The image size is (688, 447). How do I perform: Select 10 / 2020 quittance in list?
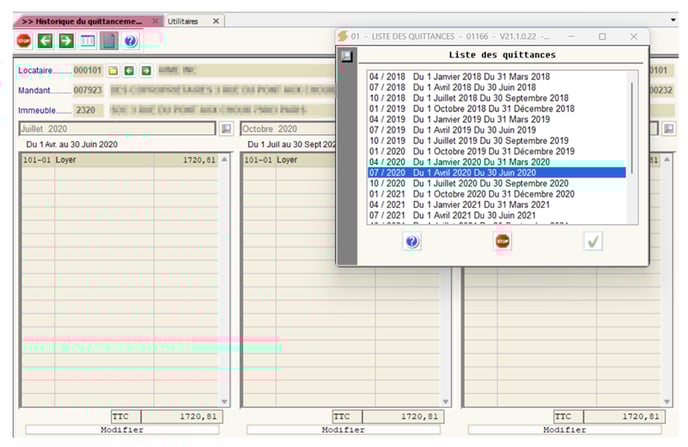tap(468, 183)
